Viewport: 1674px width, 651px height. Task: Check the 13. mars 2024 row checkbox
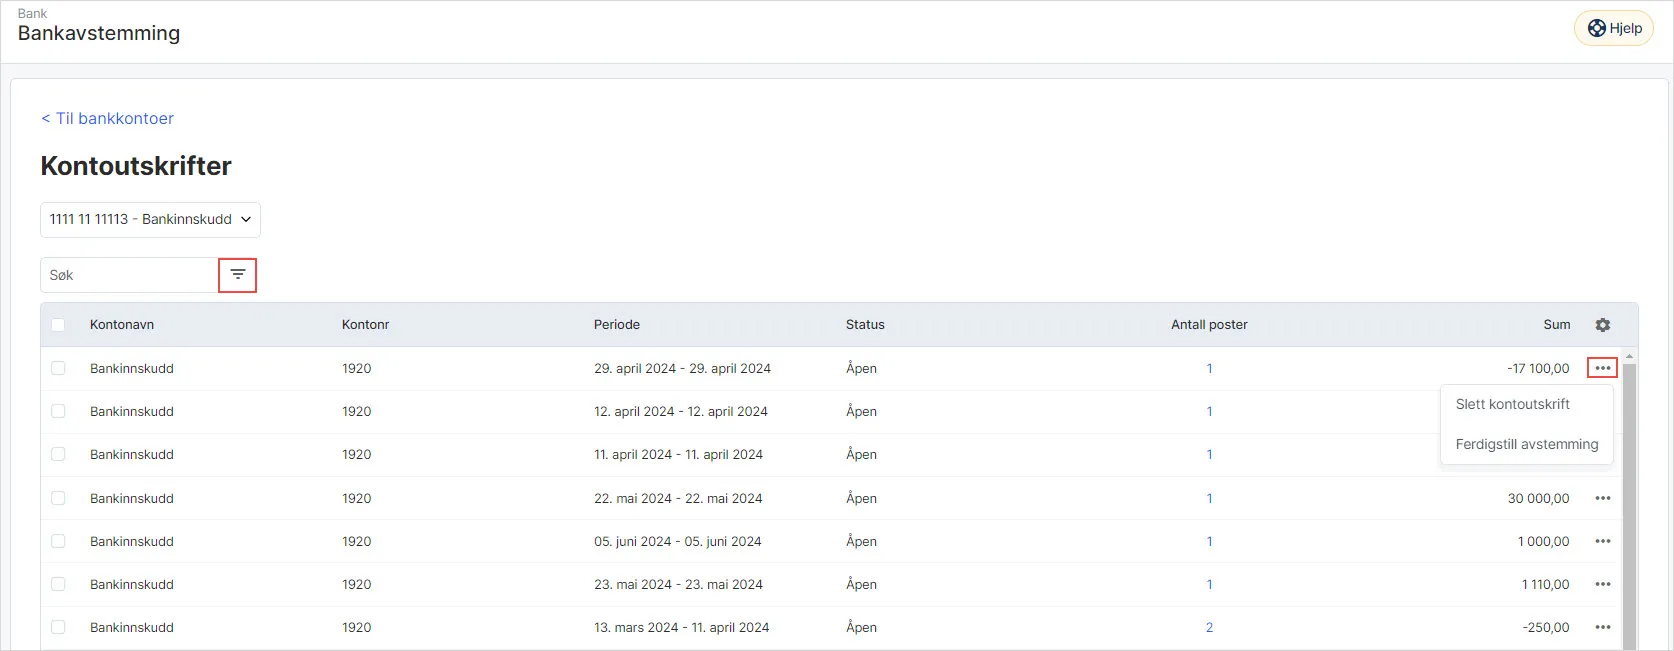tap(58, 627)
